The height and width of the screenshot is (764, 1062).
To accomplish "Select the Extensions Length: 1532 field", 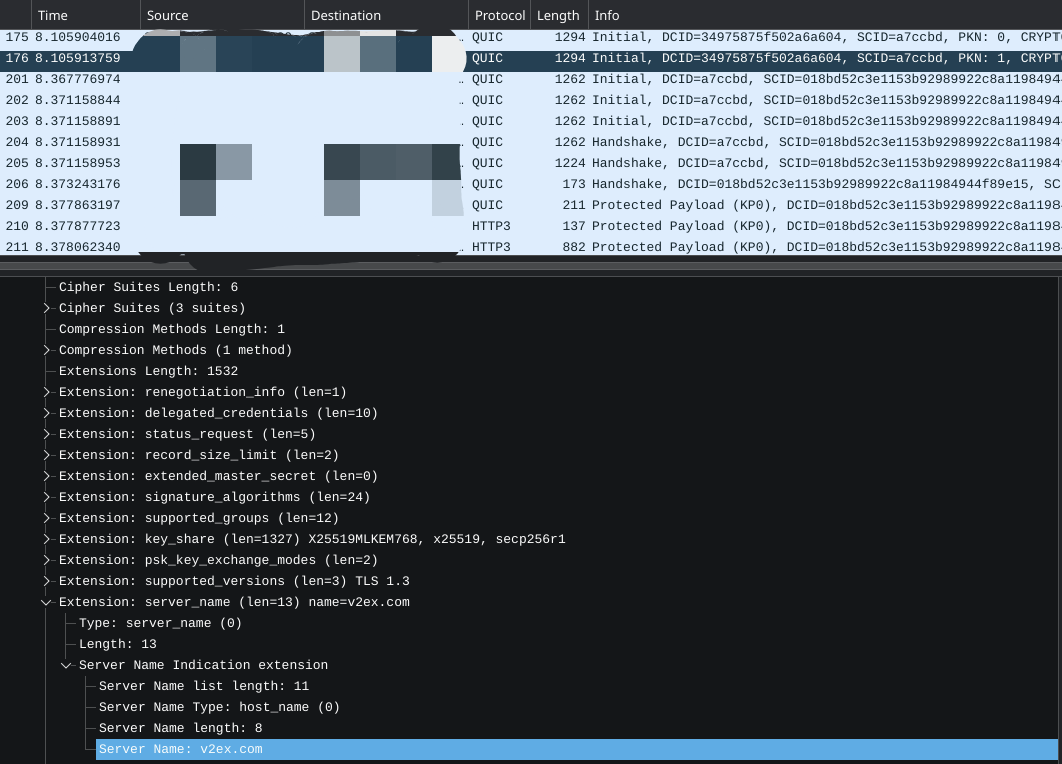I will click(x=148, y=371).
